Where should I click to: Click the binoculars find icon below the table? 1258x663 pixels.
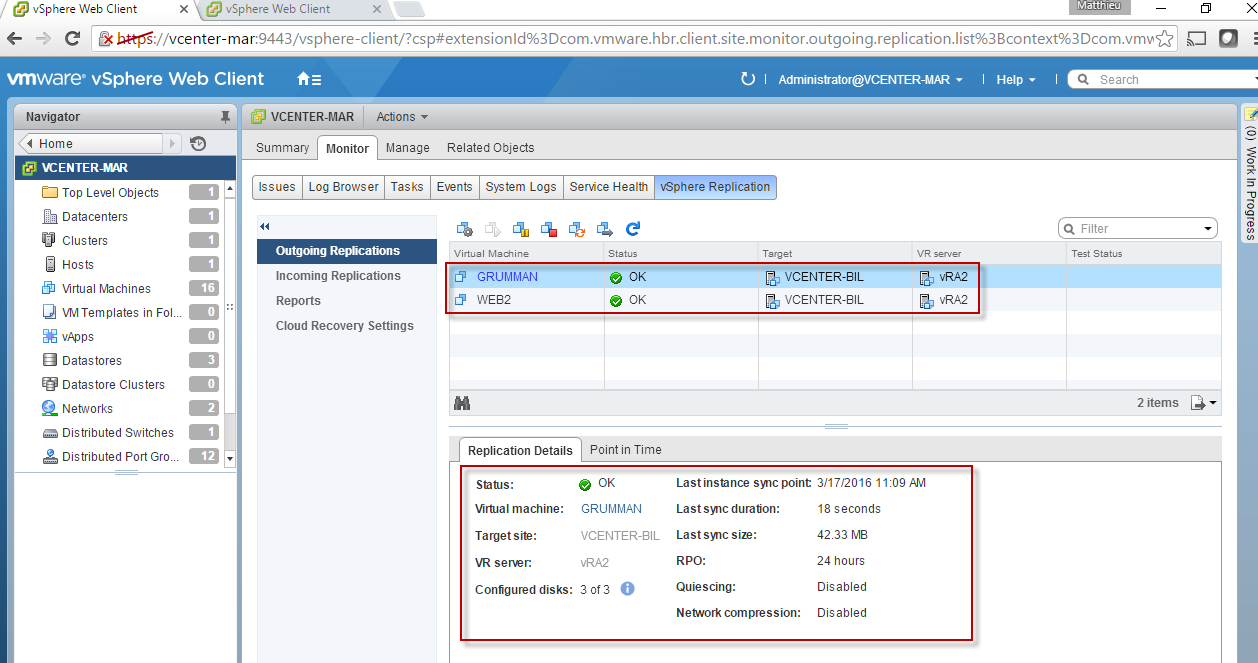[462, 403]
